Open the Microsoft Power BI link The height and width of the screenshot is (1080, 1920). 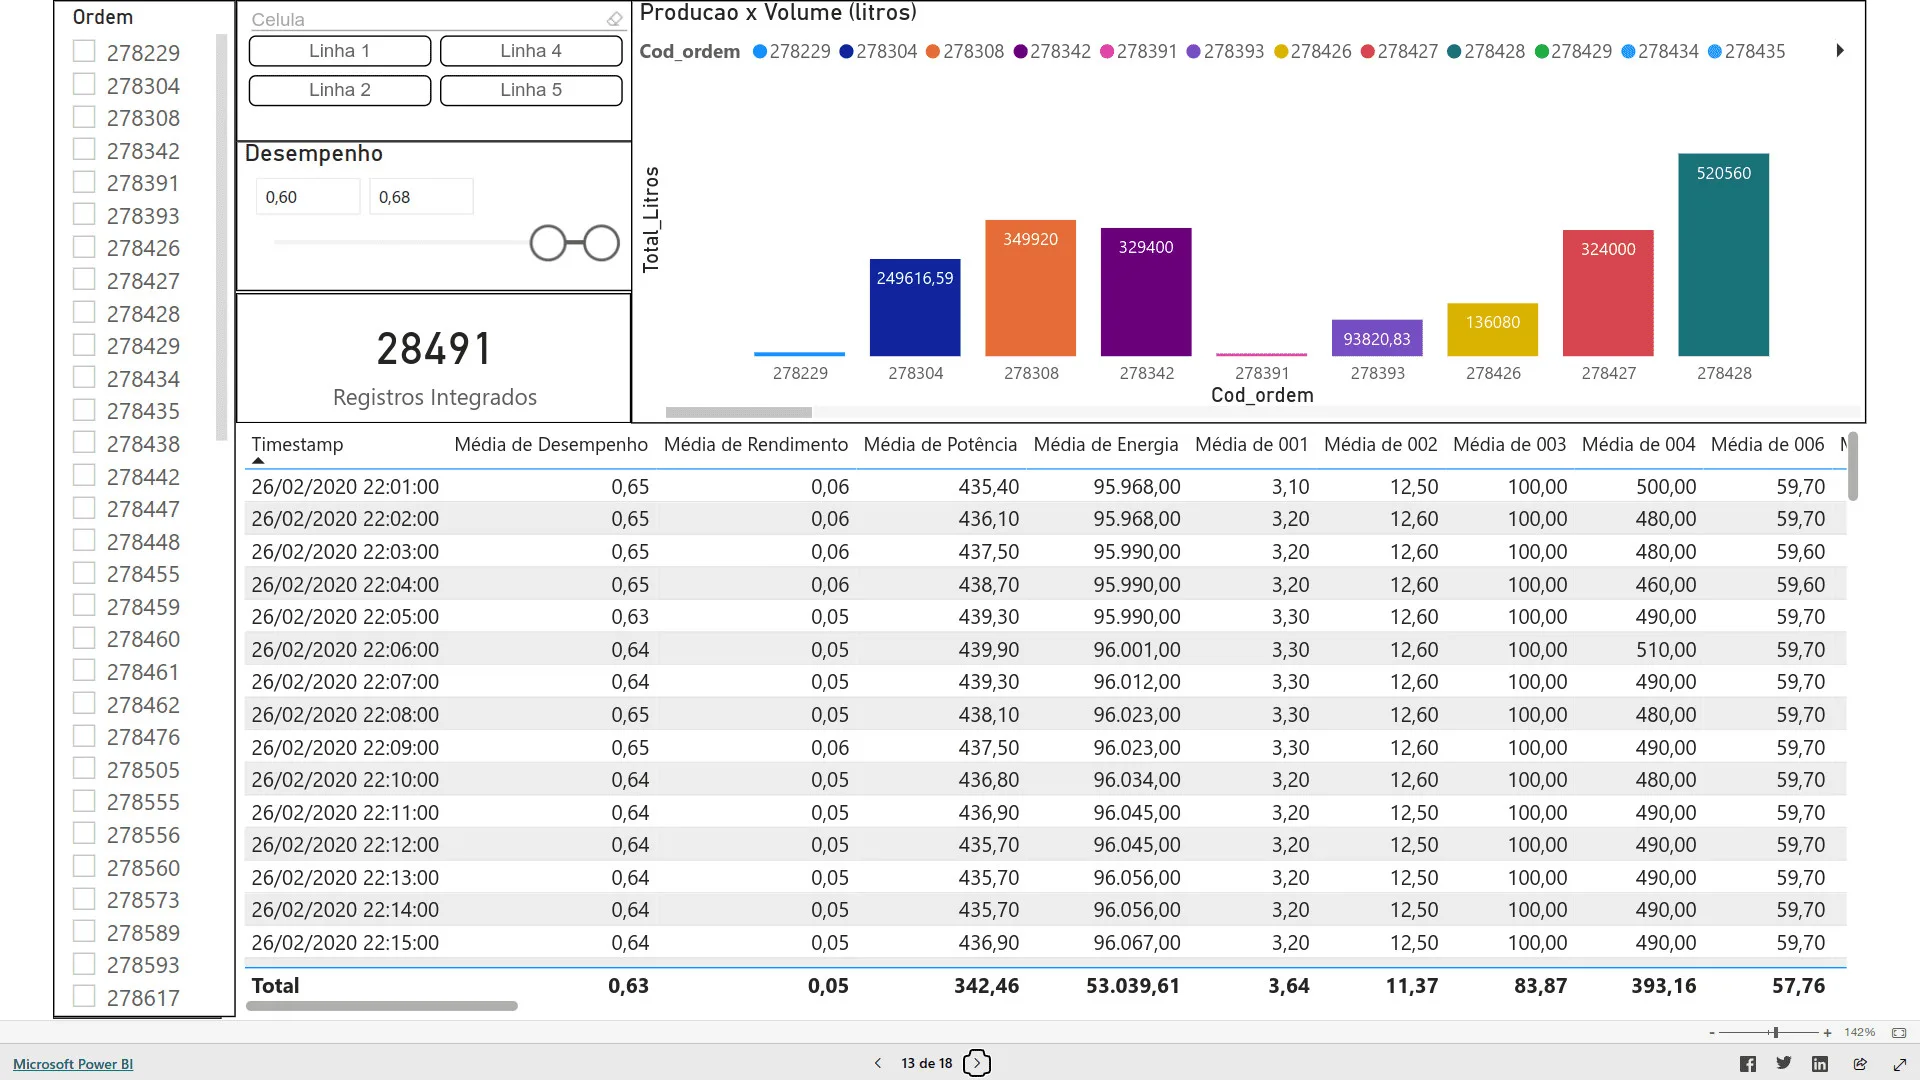pos(73,1064)
